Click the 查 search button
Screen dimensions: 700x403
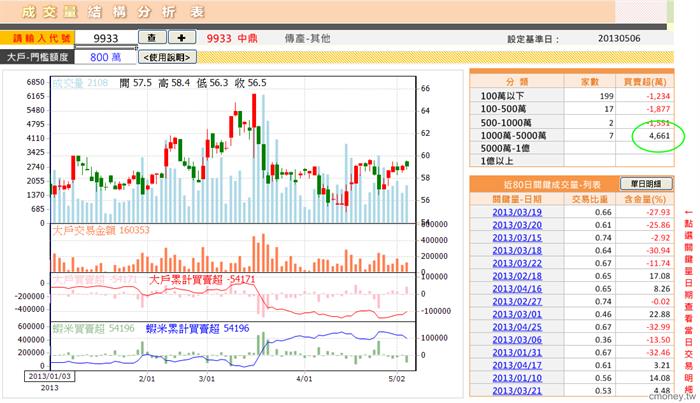pyautogui.click(x=152, y=37)
